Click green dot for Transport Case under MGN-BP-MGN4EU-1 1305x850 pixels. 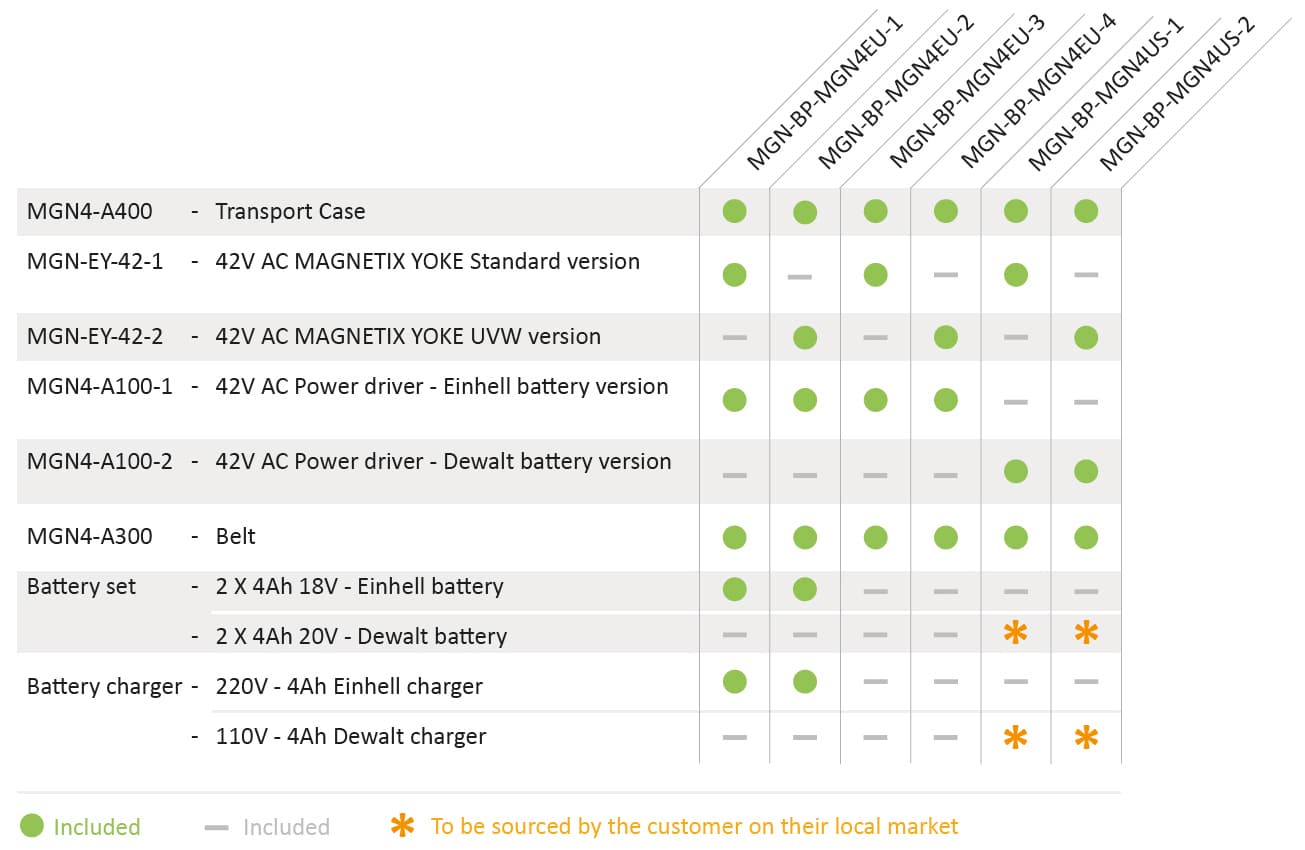[734, 211]
